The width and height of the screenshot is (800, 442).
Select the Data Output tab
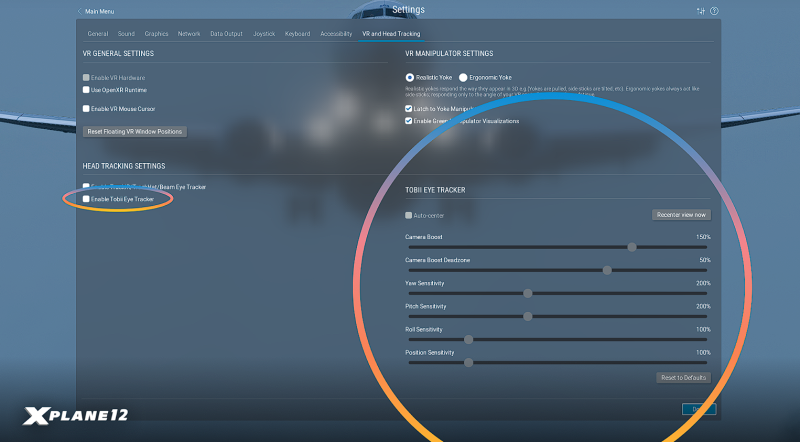coord(224,33)
